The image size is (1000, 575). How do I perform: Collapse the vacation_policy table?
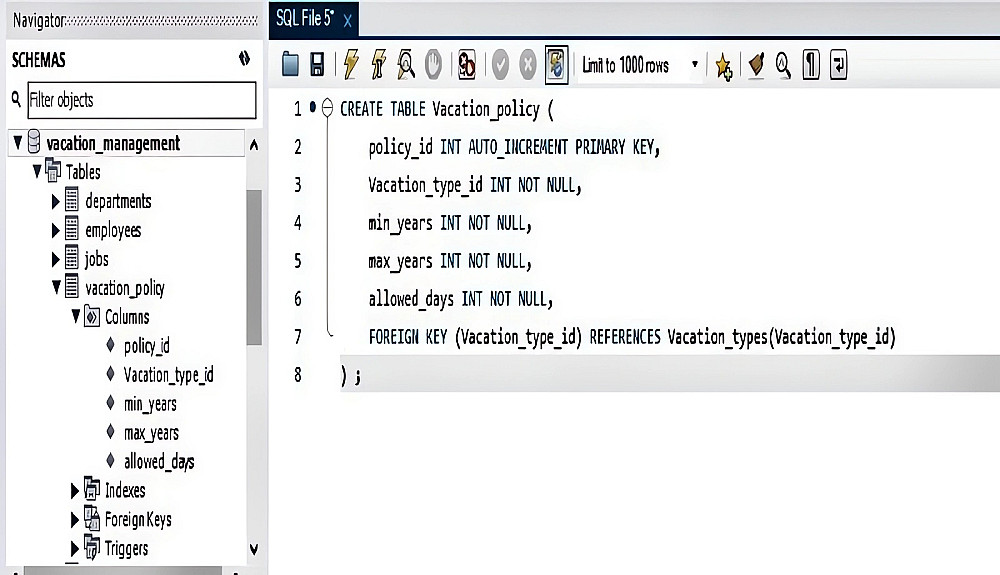tap(56, 287)
